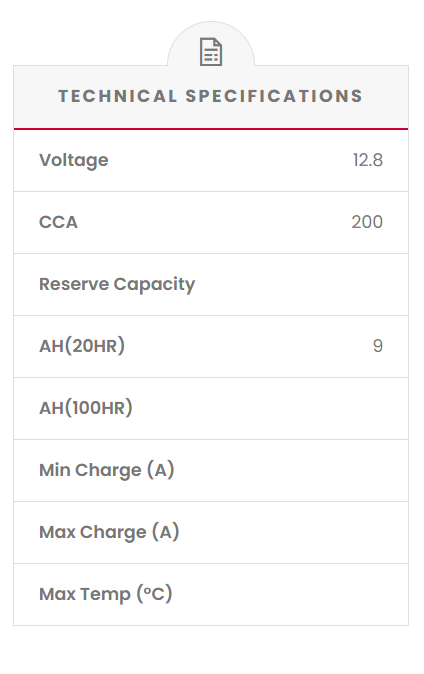Click the Reserve Capacity label
Image resolution: width=424 pixels, height=674 pixels.
point(117,284)
